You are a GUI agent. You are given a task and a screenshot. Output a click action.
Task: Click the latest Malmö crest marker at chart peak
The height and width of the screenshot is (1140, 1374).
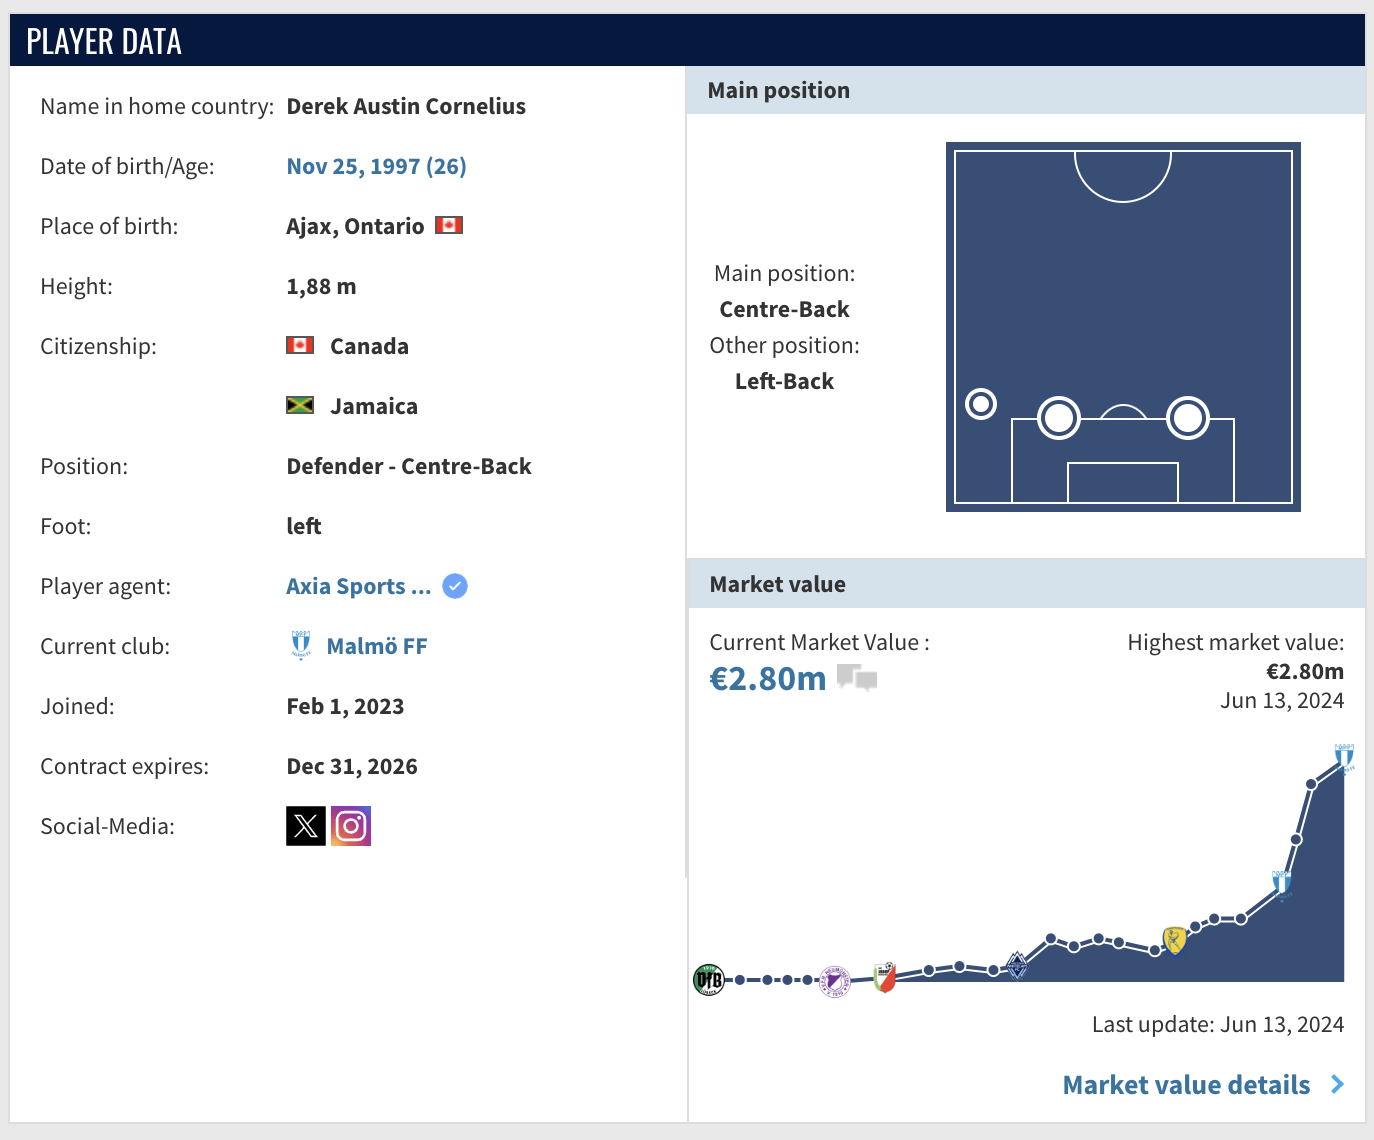tap(1344, 757)
